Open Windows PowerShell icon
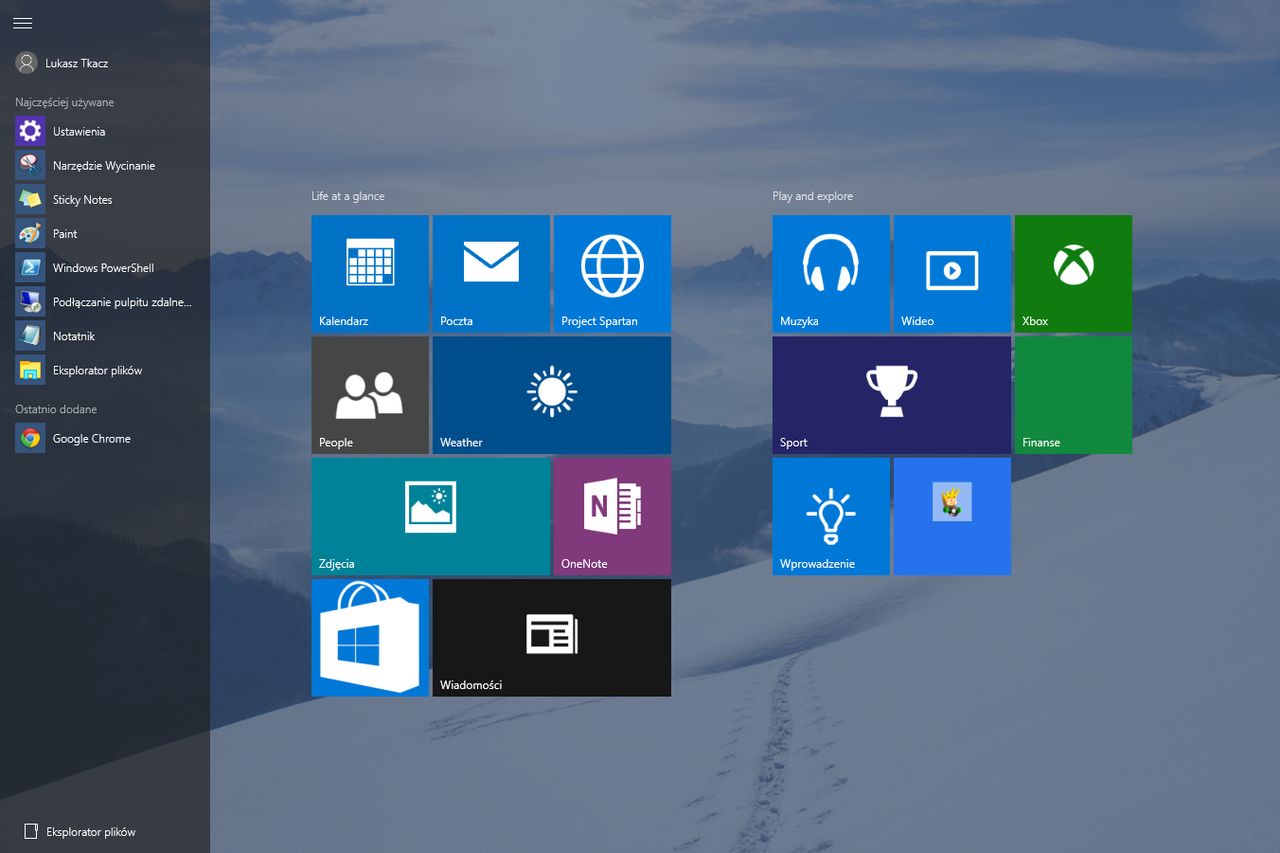 pyautogui.click(x=30, y=267)
